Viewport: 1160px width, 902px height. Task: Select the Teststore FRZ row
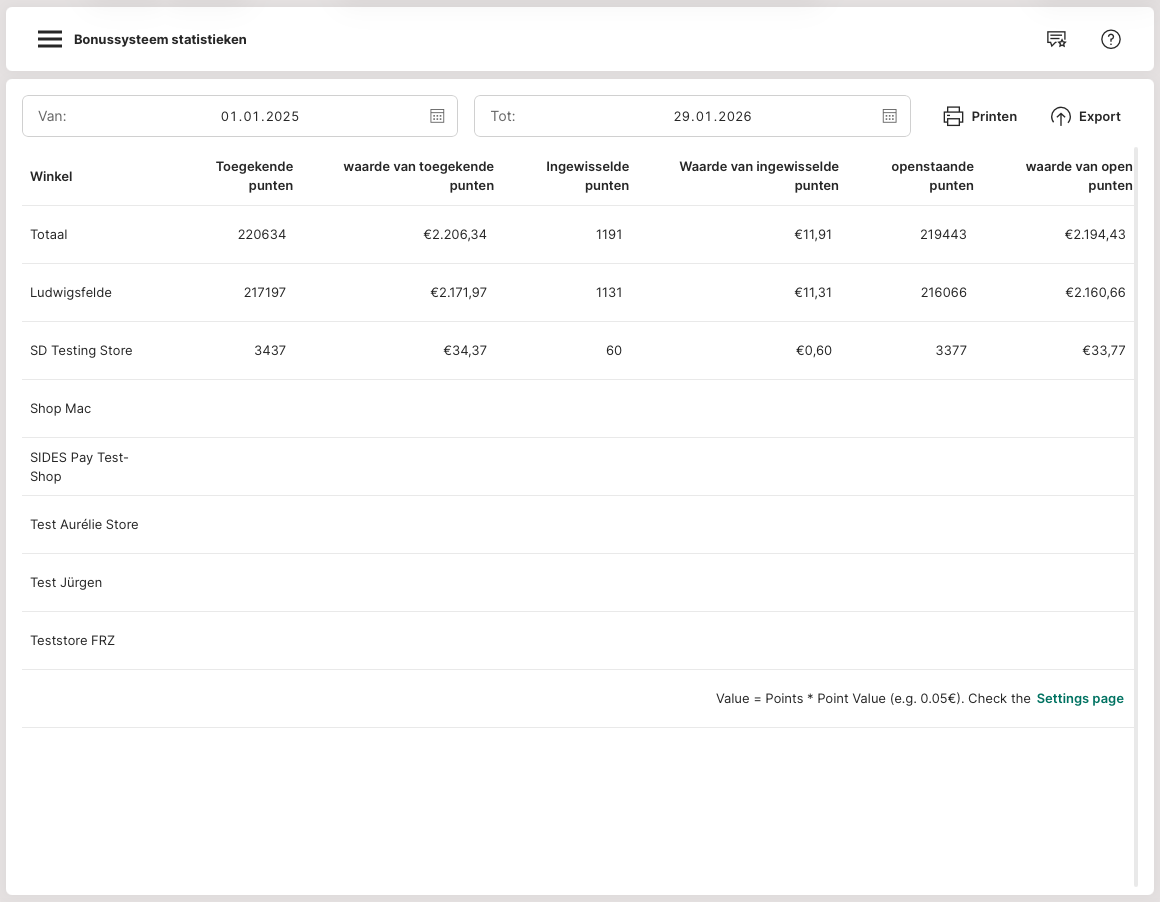coord(72,641)
